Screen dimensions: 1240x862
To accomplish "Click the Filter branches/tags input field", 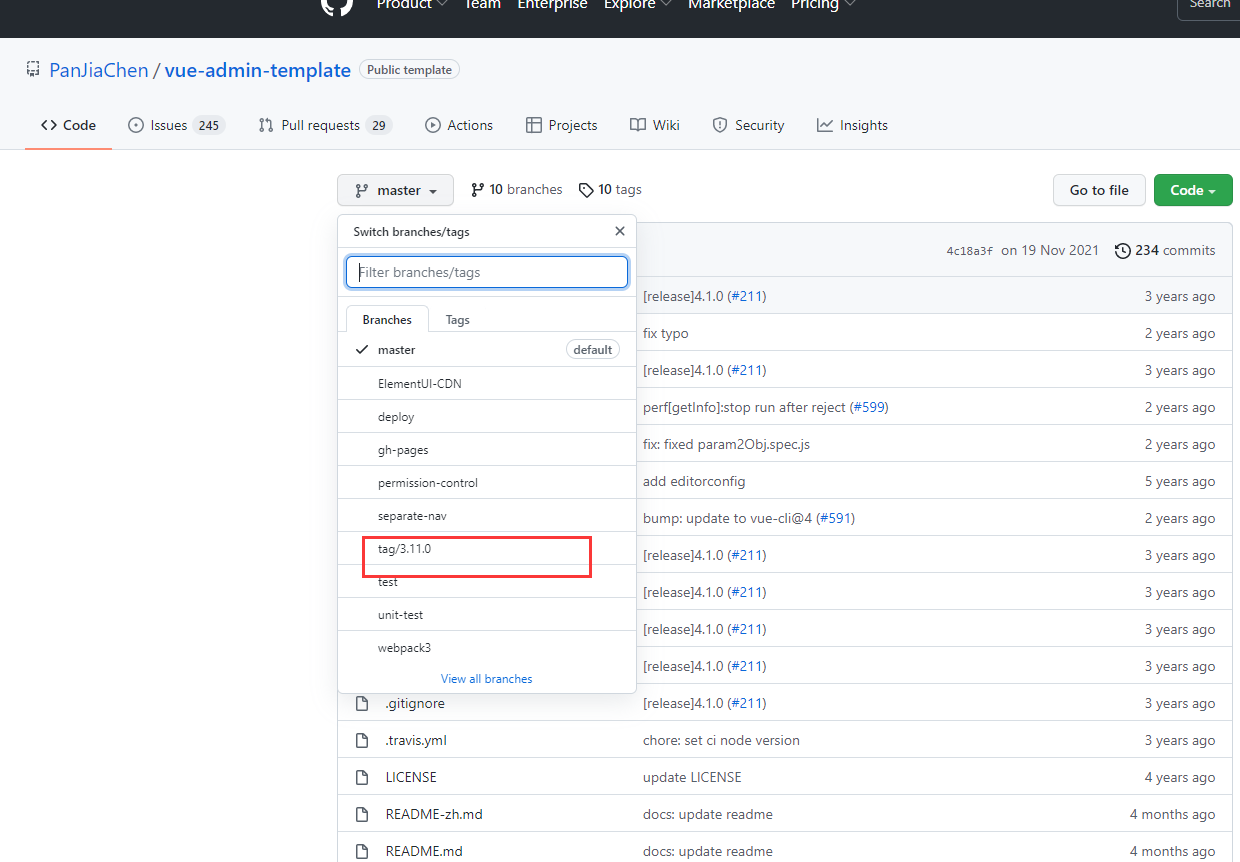I will coord(486,271).
